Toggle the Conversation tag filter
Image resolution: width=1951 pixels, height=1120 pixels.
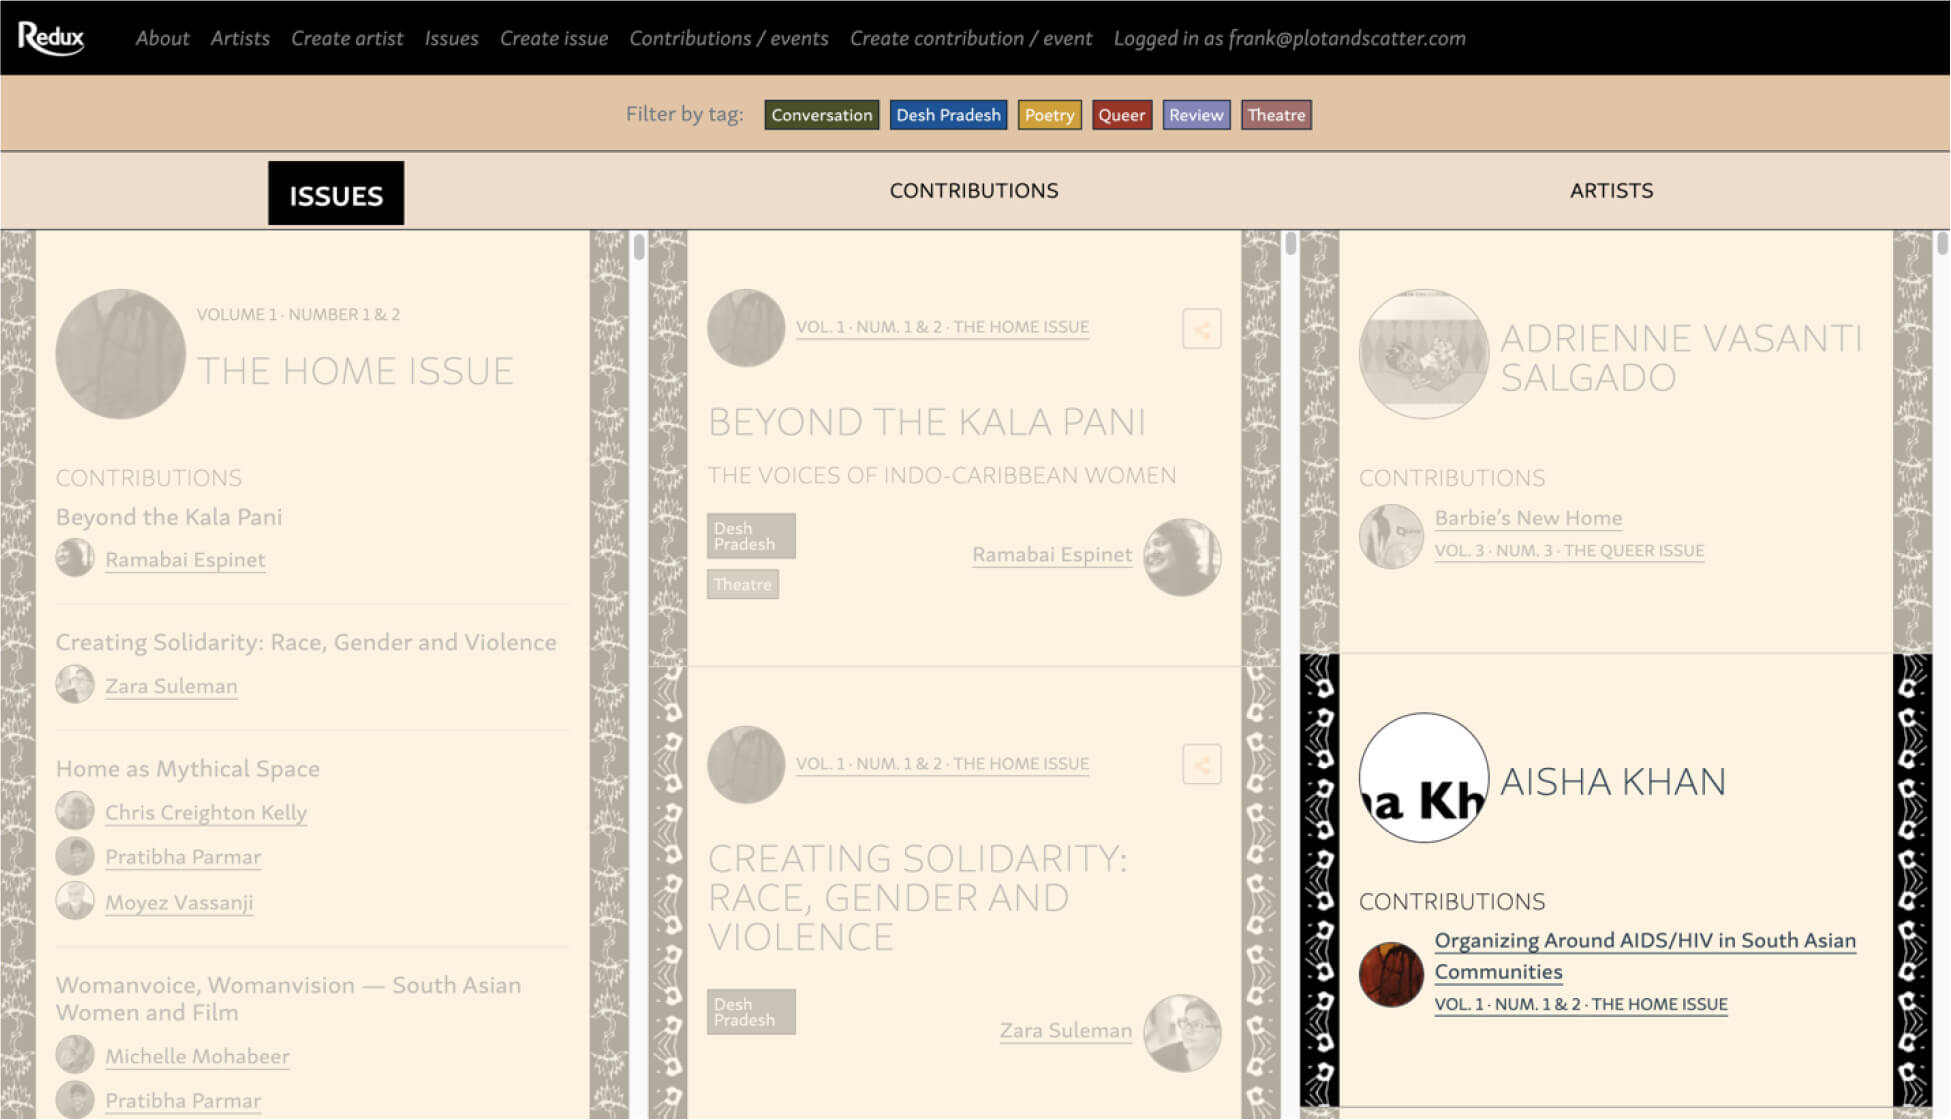click(821, 115)
